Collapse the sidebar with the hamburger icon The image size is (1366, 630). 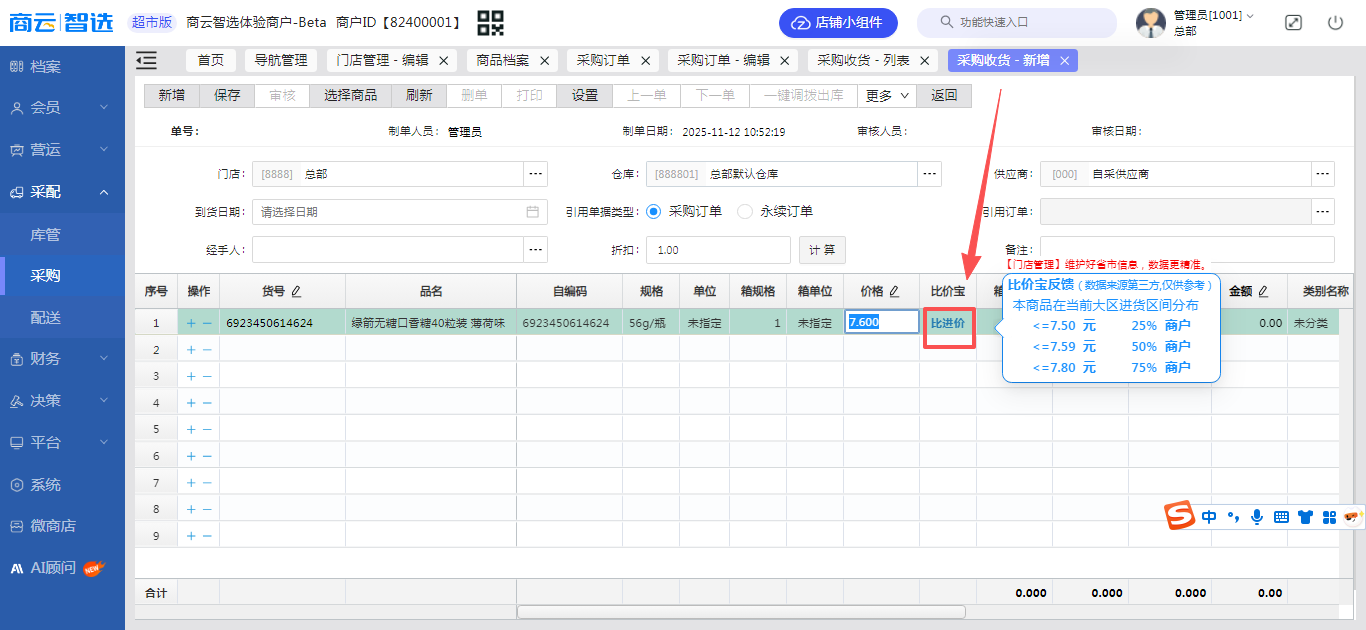(147, 61)
